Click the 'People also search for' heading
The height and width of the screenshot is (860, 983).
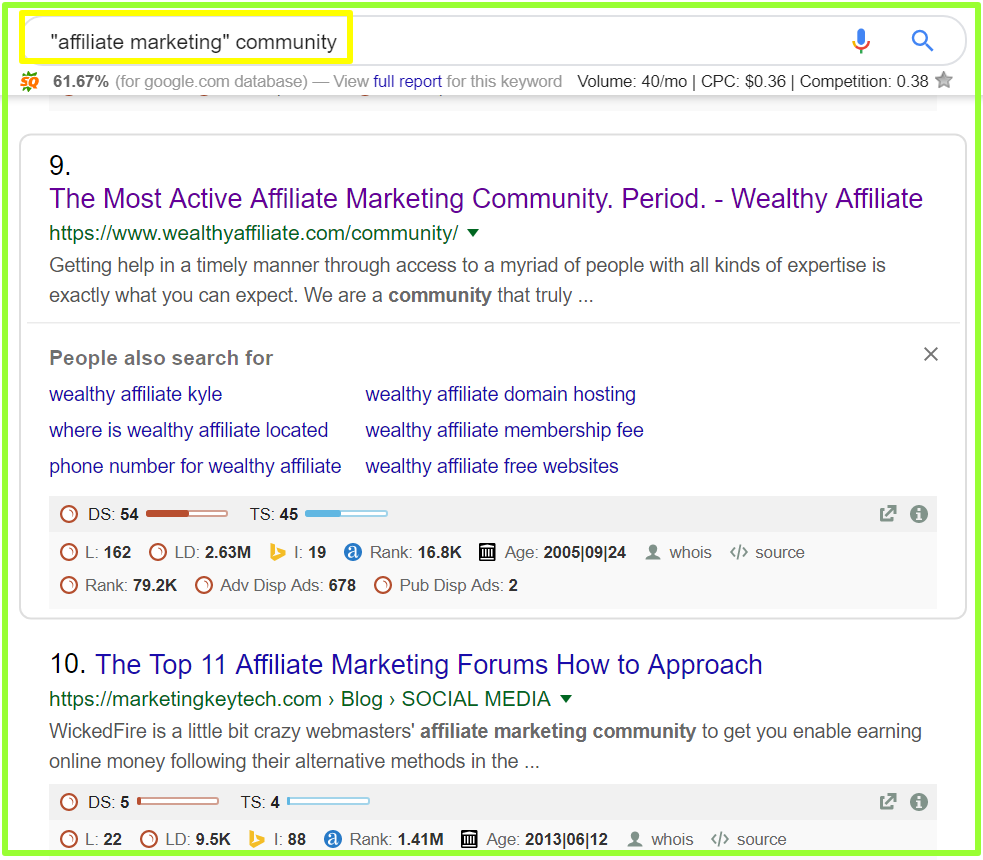[x=161, y=358]
